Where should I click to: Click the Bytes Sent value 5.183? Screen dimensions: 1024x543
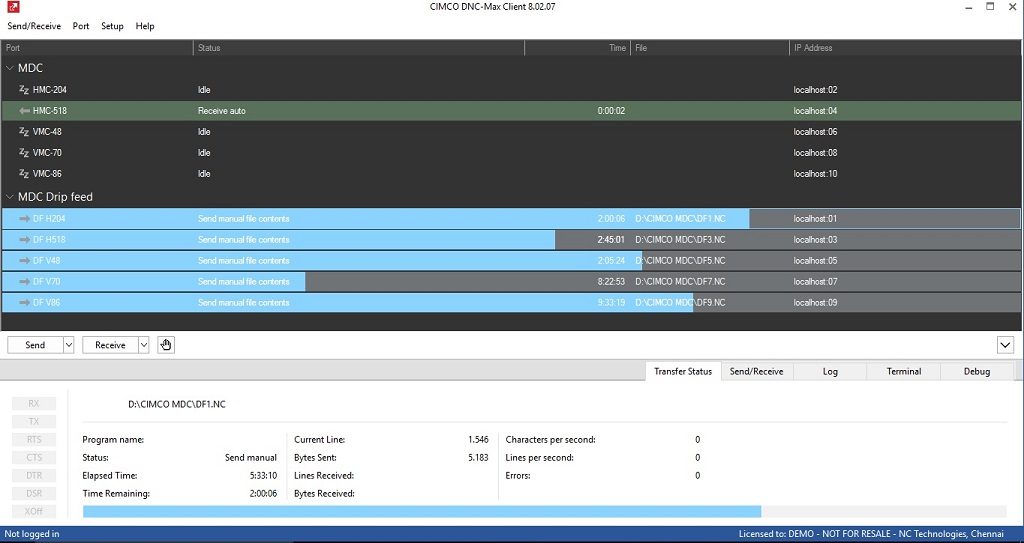pyautogui.click(x=478, y=457)
